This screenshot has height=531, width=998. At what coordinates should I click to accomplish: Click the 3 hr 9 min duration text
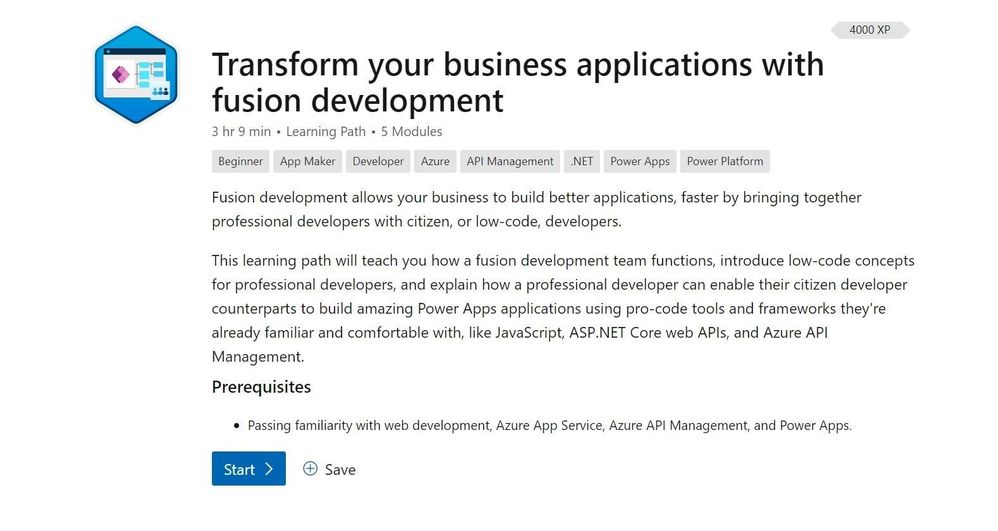241,131
